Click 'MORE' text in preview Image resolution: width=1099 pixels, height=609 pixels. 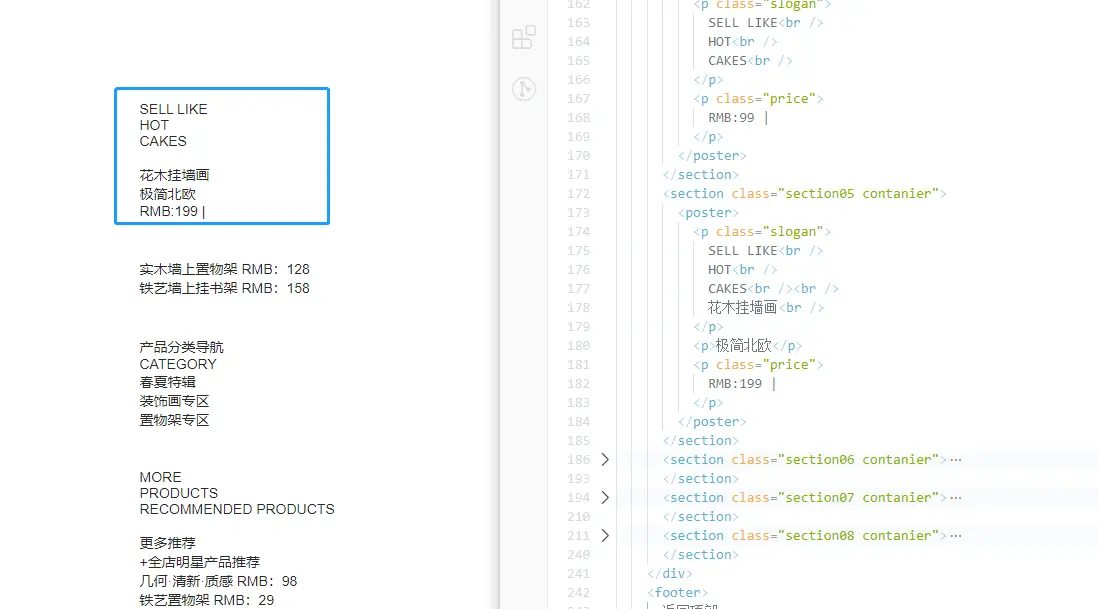tap(161, 477)
